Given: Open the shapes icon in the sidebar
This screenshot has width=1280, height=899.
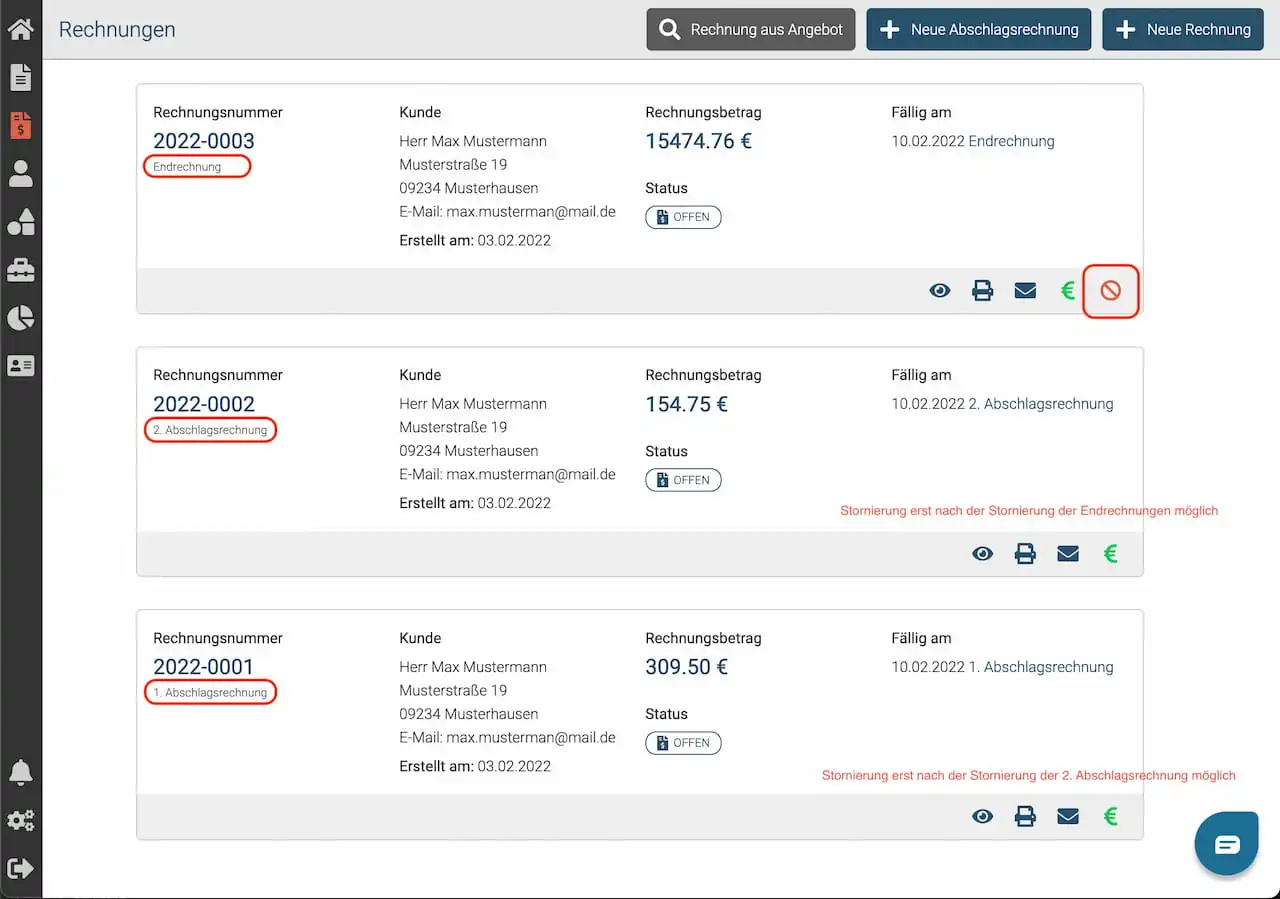Looking at the screenshot, I should click(20, 222).
